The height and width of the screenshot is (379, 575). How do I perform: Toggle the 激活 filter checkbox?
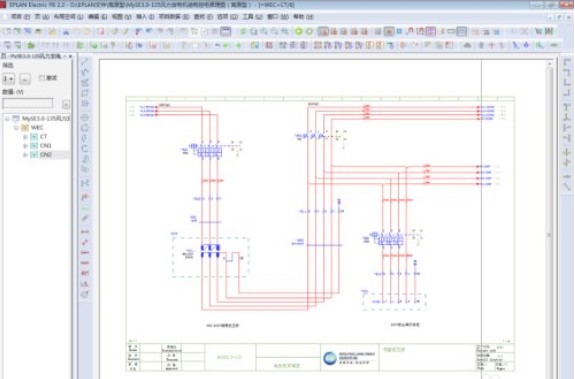coord(42,78)
